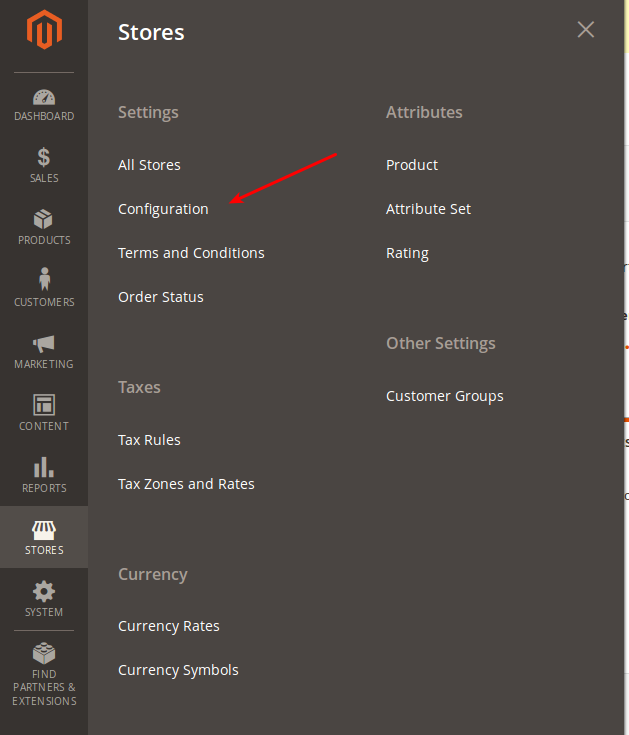Go to Configuration under Settings

(x=163, y=209)
